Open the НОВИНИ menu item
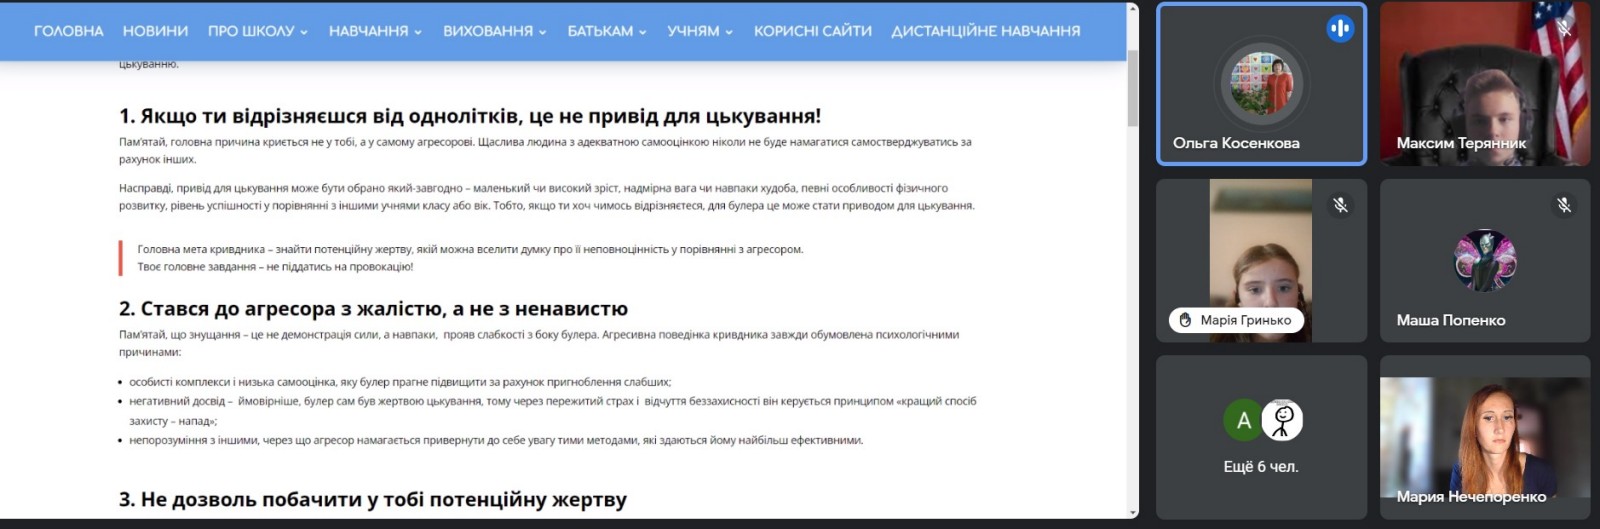 (155, 31)
